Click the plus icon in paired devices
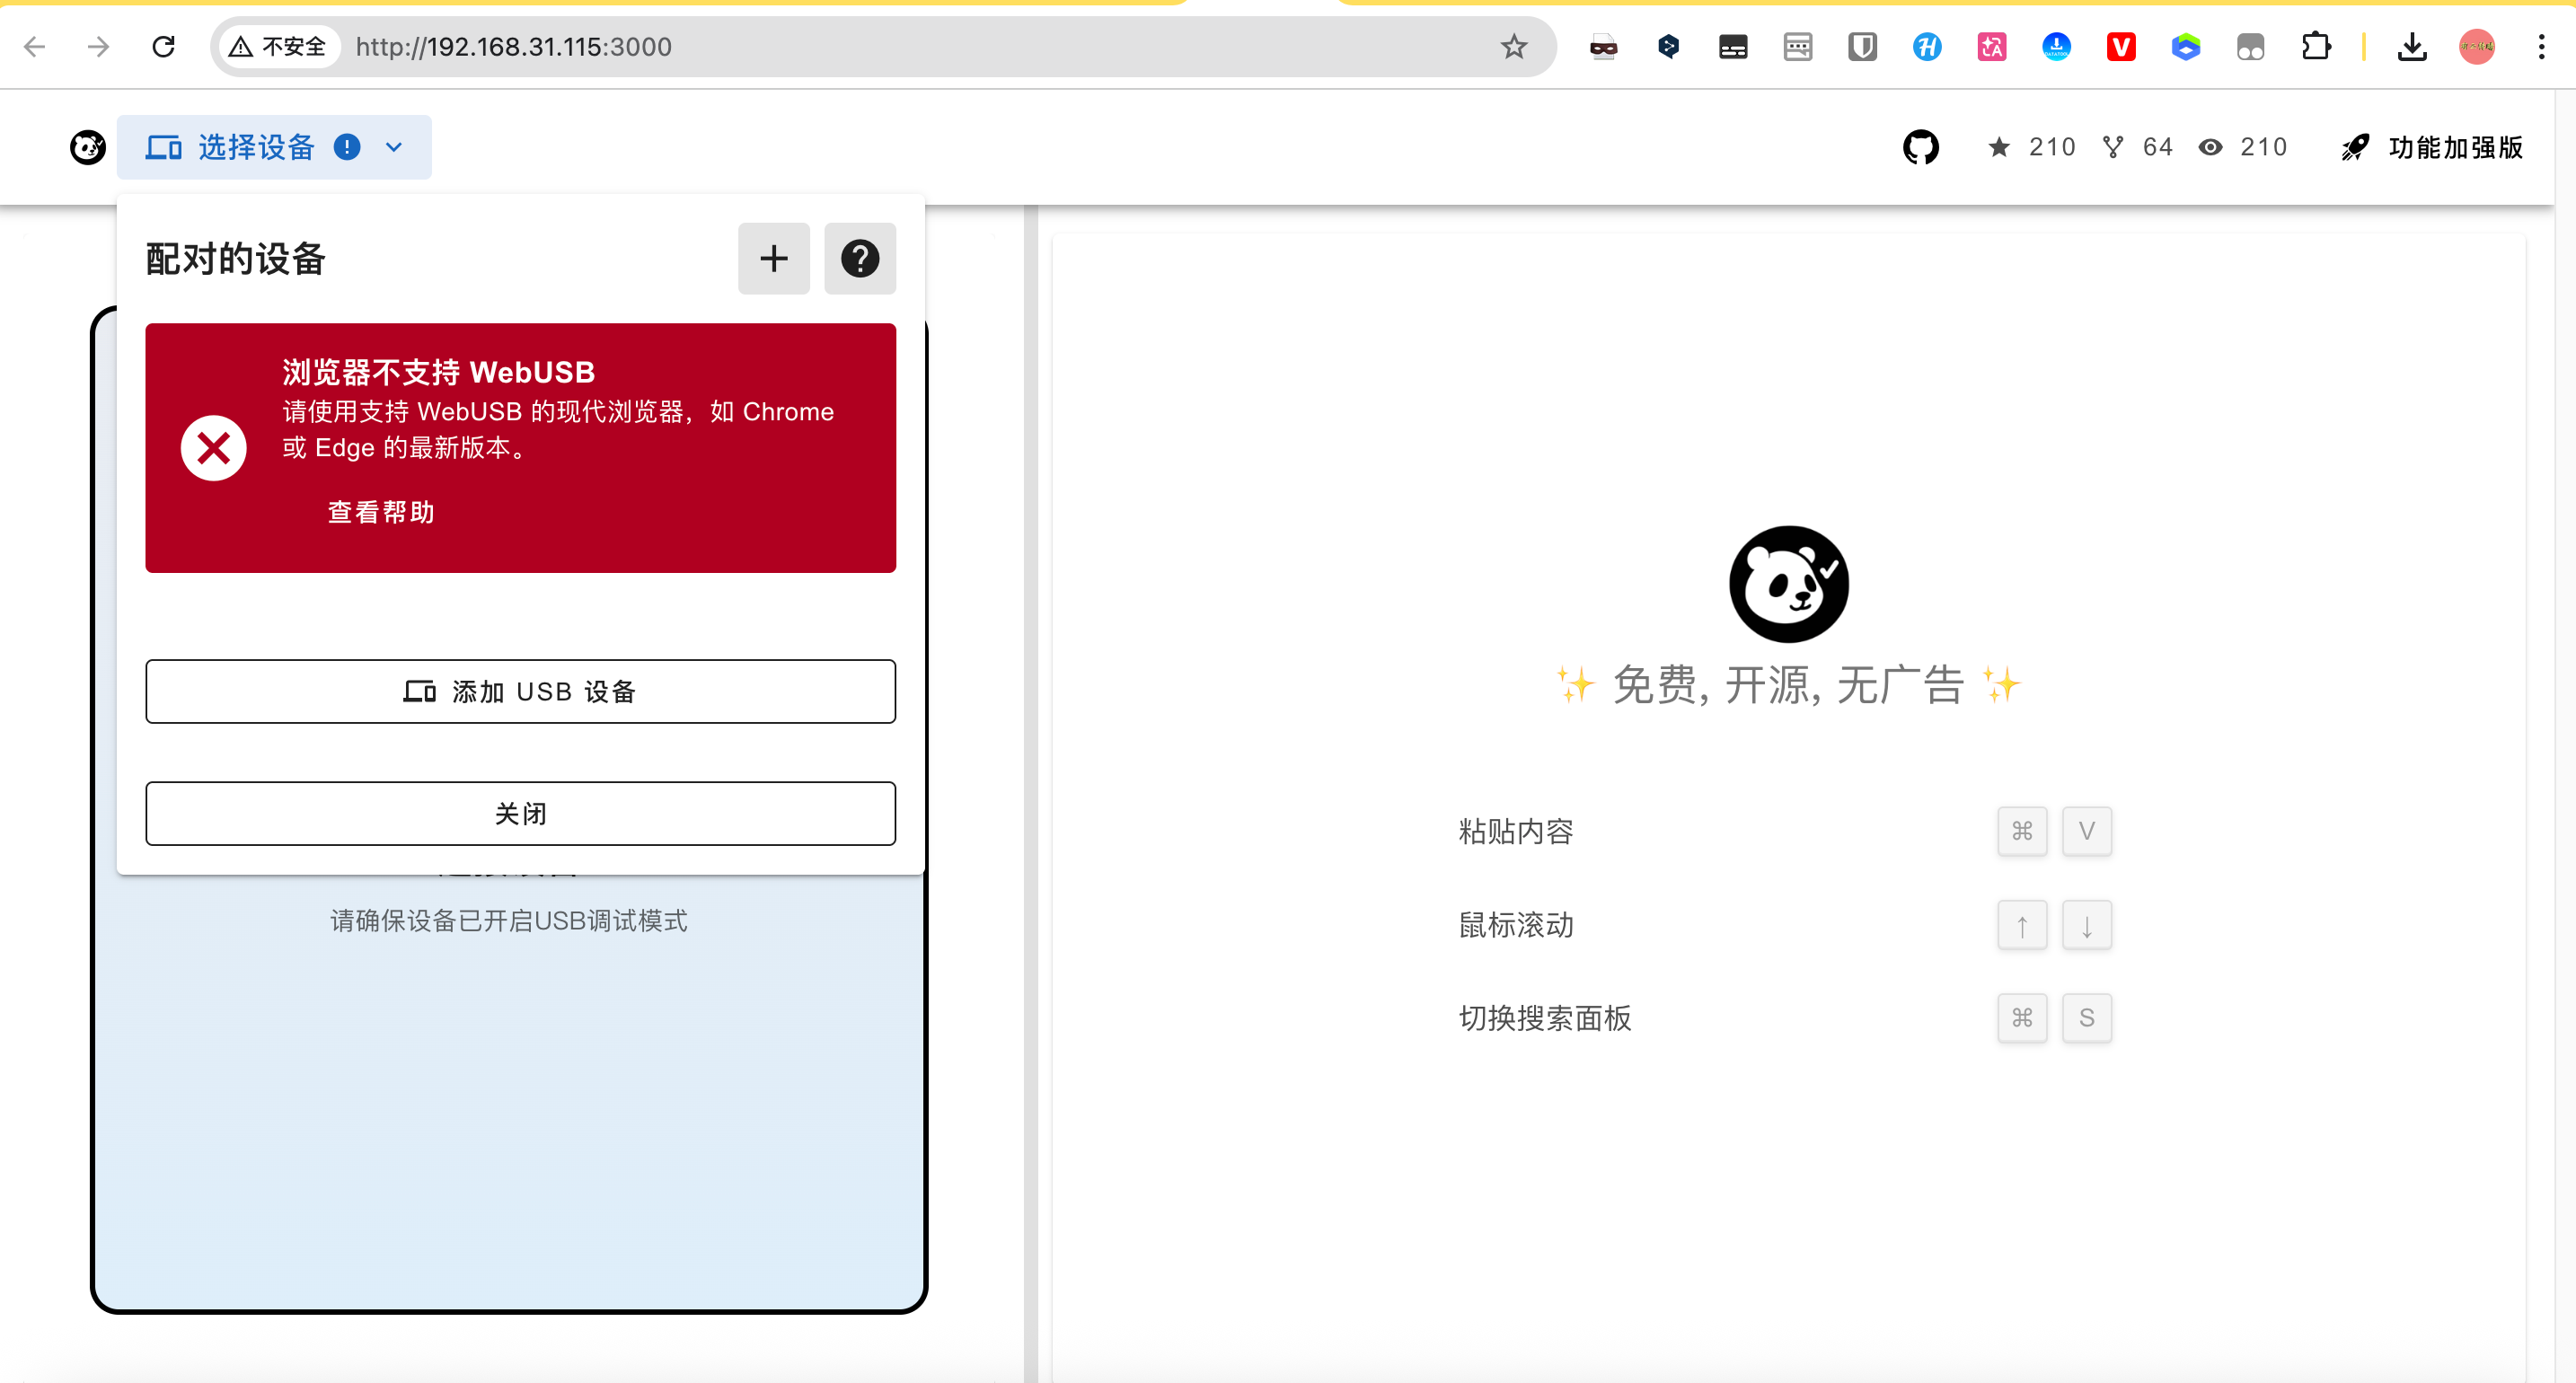Screen dimensions: 2576x1383 (x=773, y=259)
